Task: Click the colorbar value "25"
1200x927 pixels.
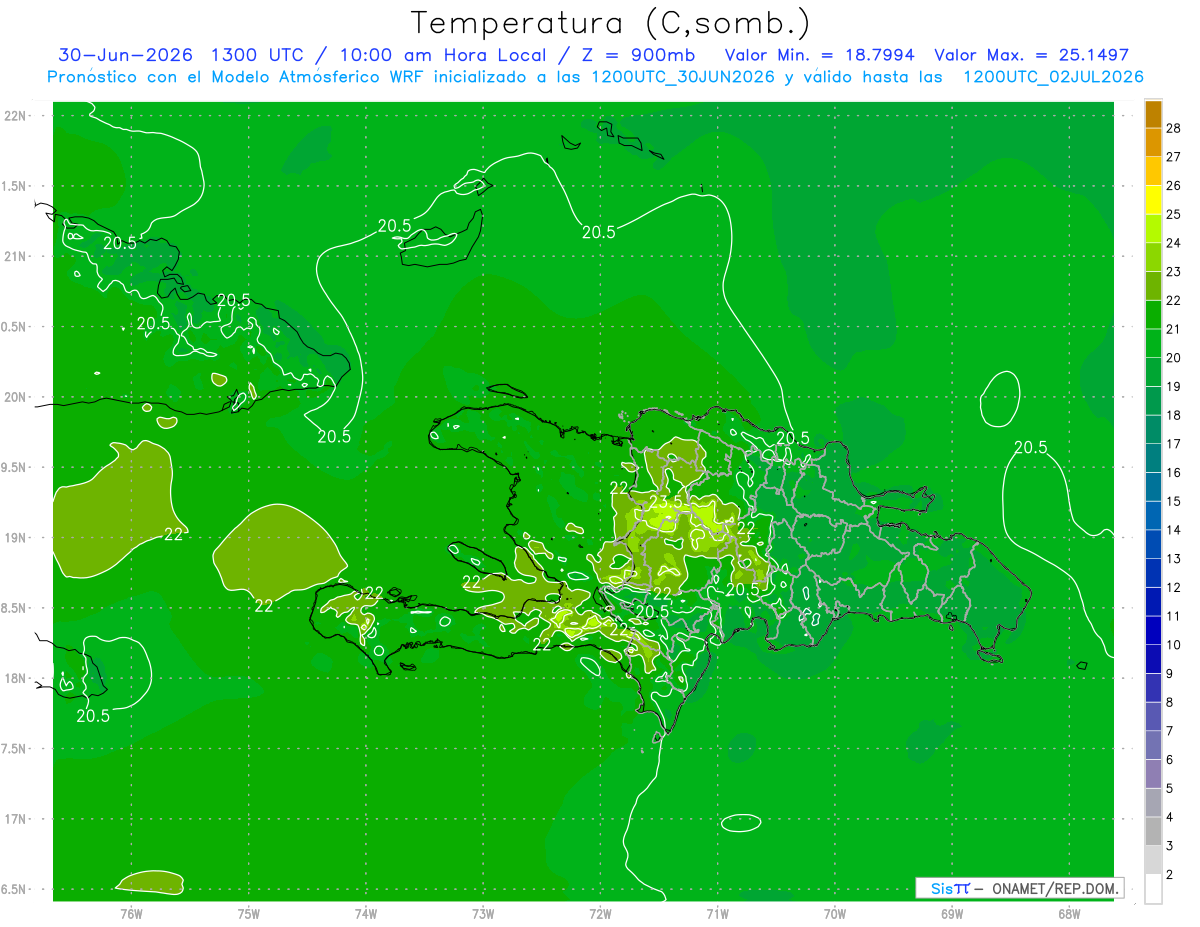Action: click(x=1174, y=214)
